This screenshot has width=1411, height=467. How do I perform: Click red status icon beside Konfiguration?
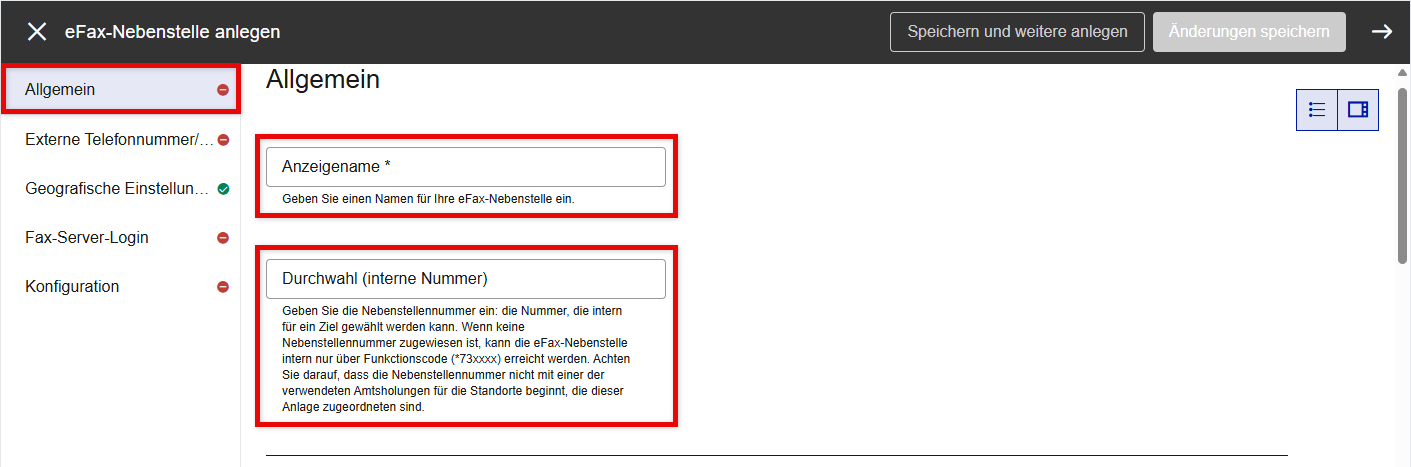pyautogui.click(x=223, y=287)
